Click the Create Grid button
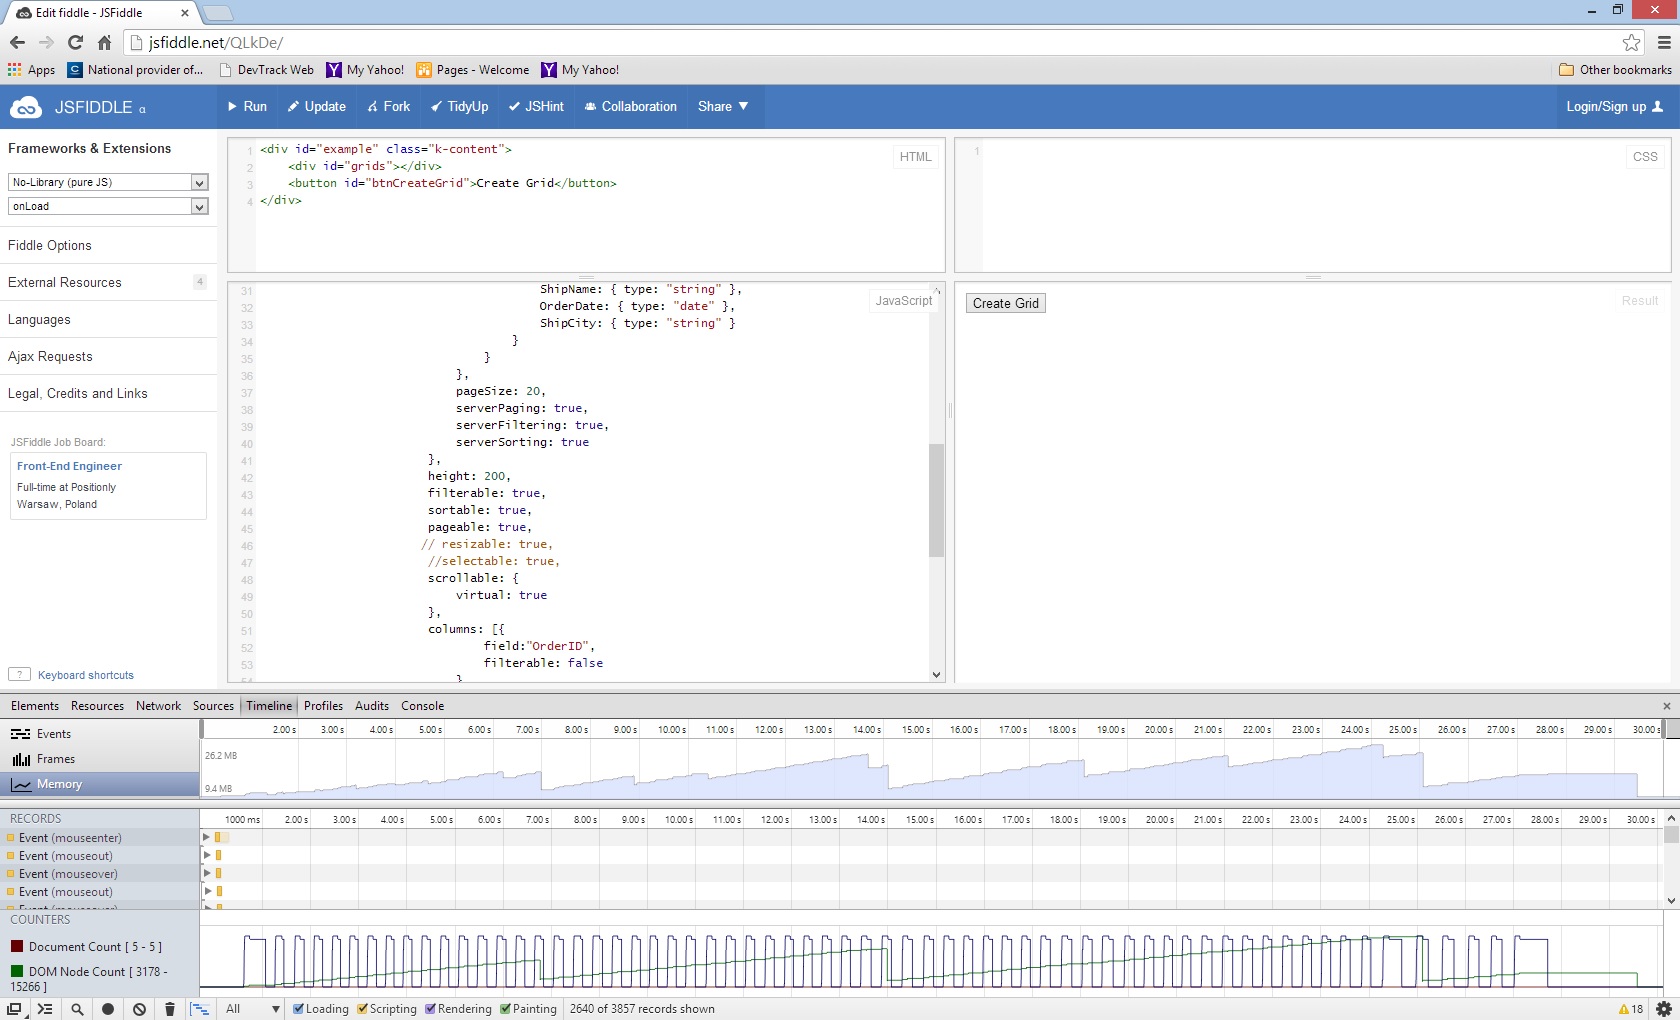Image resolution: width=1680 pixels, height=1020 pixels. coord(1005,303)
